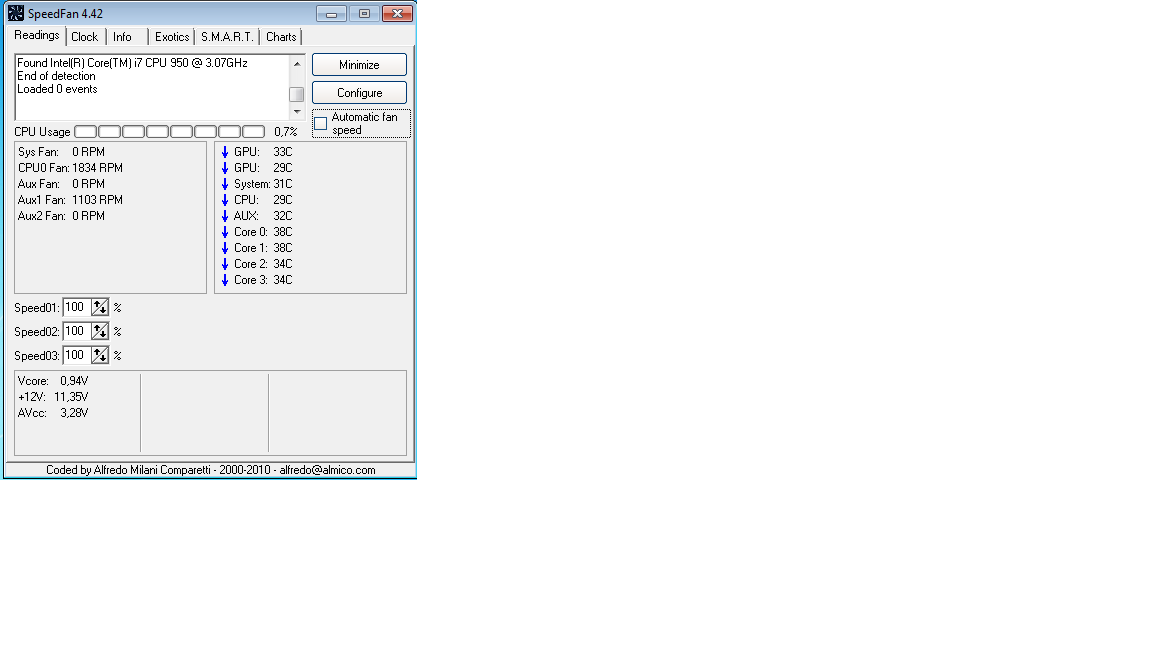The height and width of the screenshot is (648, 1152).
Task: Click the Speed03 percentage input field
Action: [x=77, y=356]
